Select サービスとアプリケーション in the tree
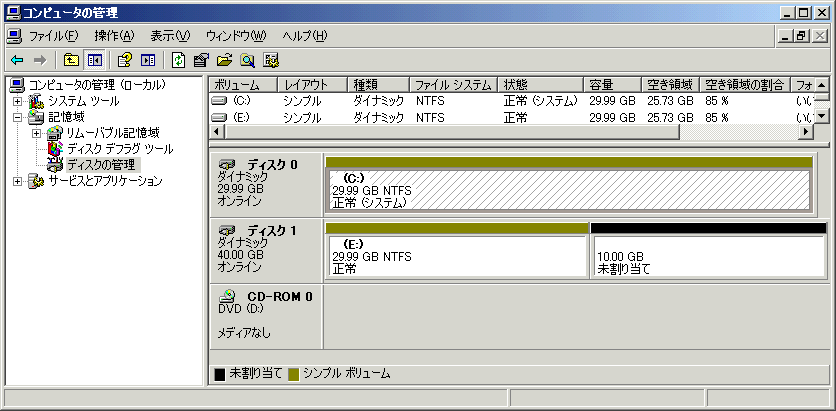The width and height of the screenshot is (836, 411). pos(105,181)
